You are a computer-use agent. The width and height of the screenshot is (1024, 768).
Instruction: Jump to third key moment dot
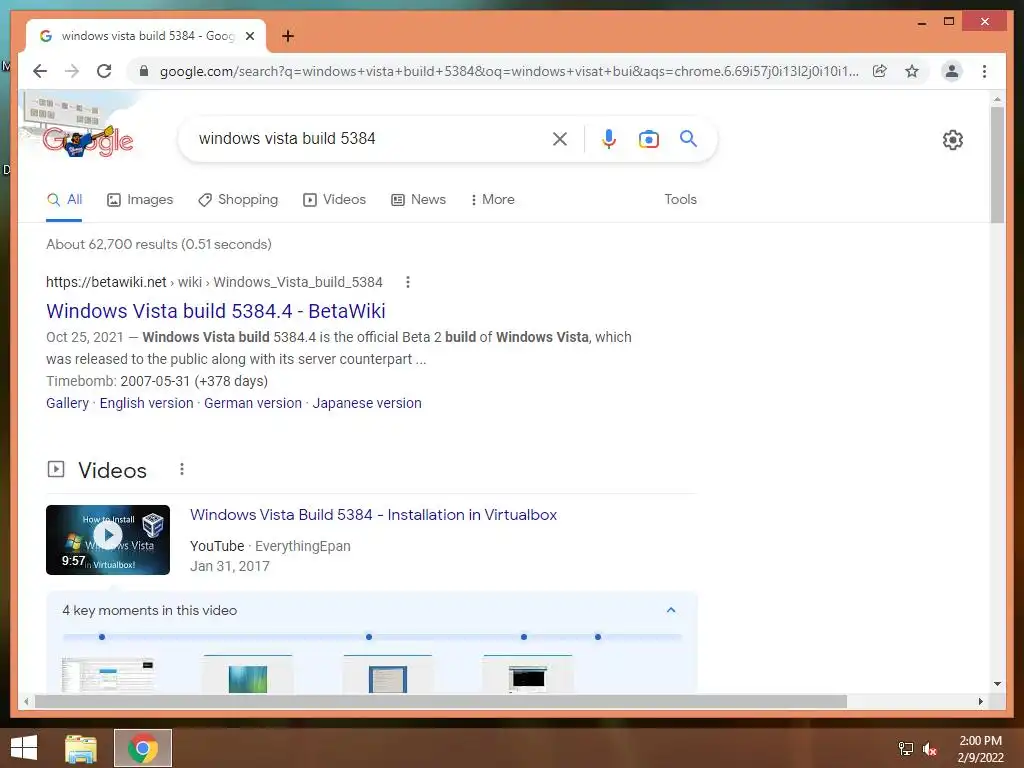[x=524, y=637]
